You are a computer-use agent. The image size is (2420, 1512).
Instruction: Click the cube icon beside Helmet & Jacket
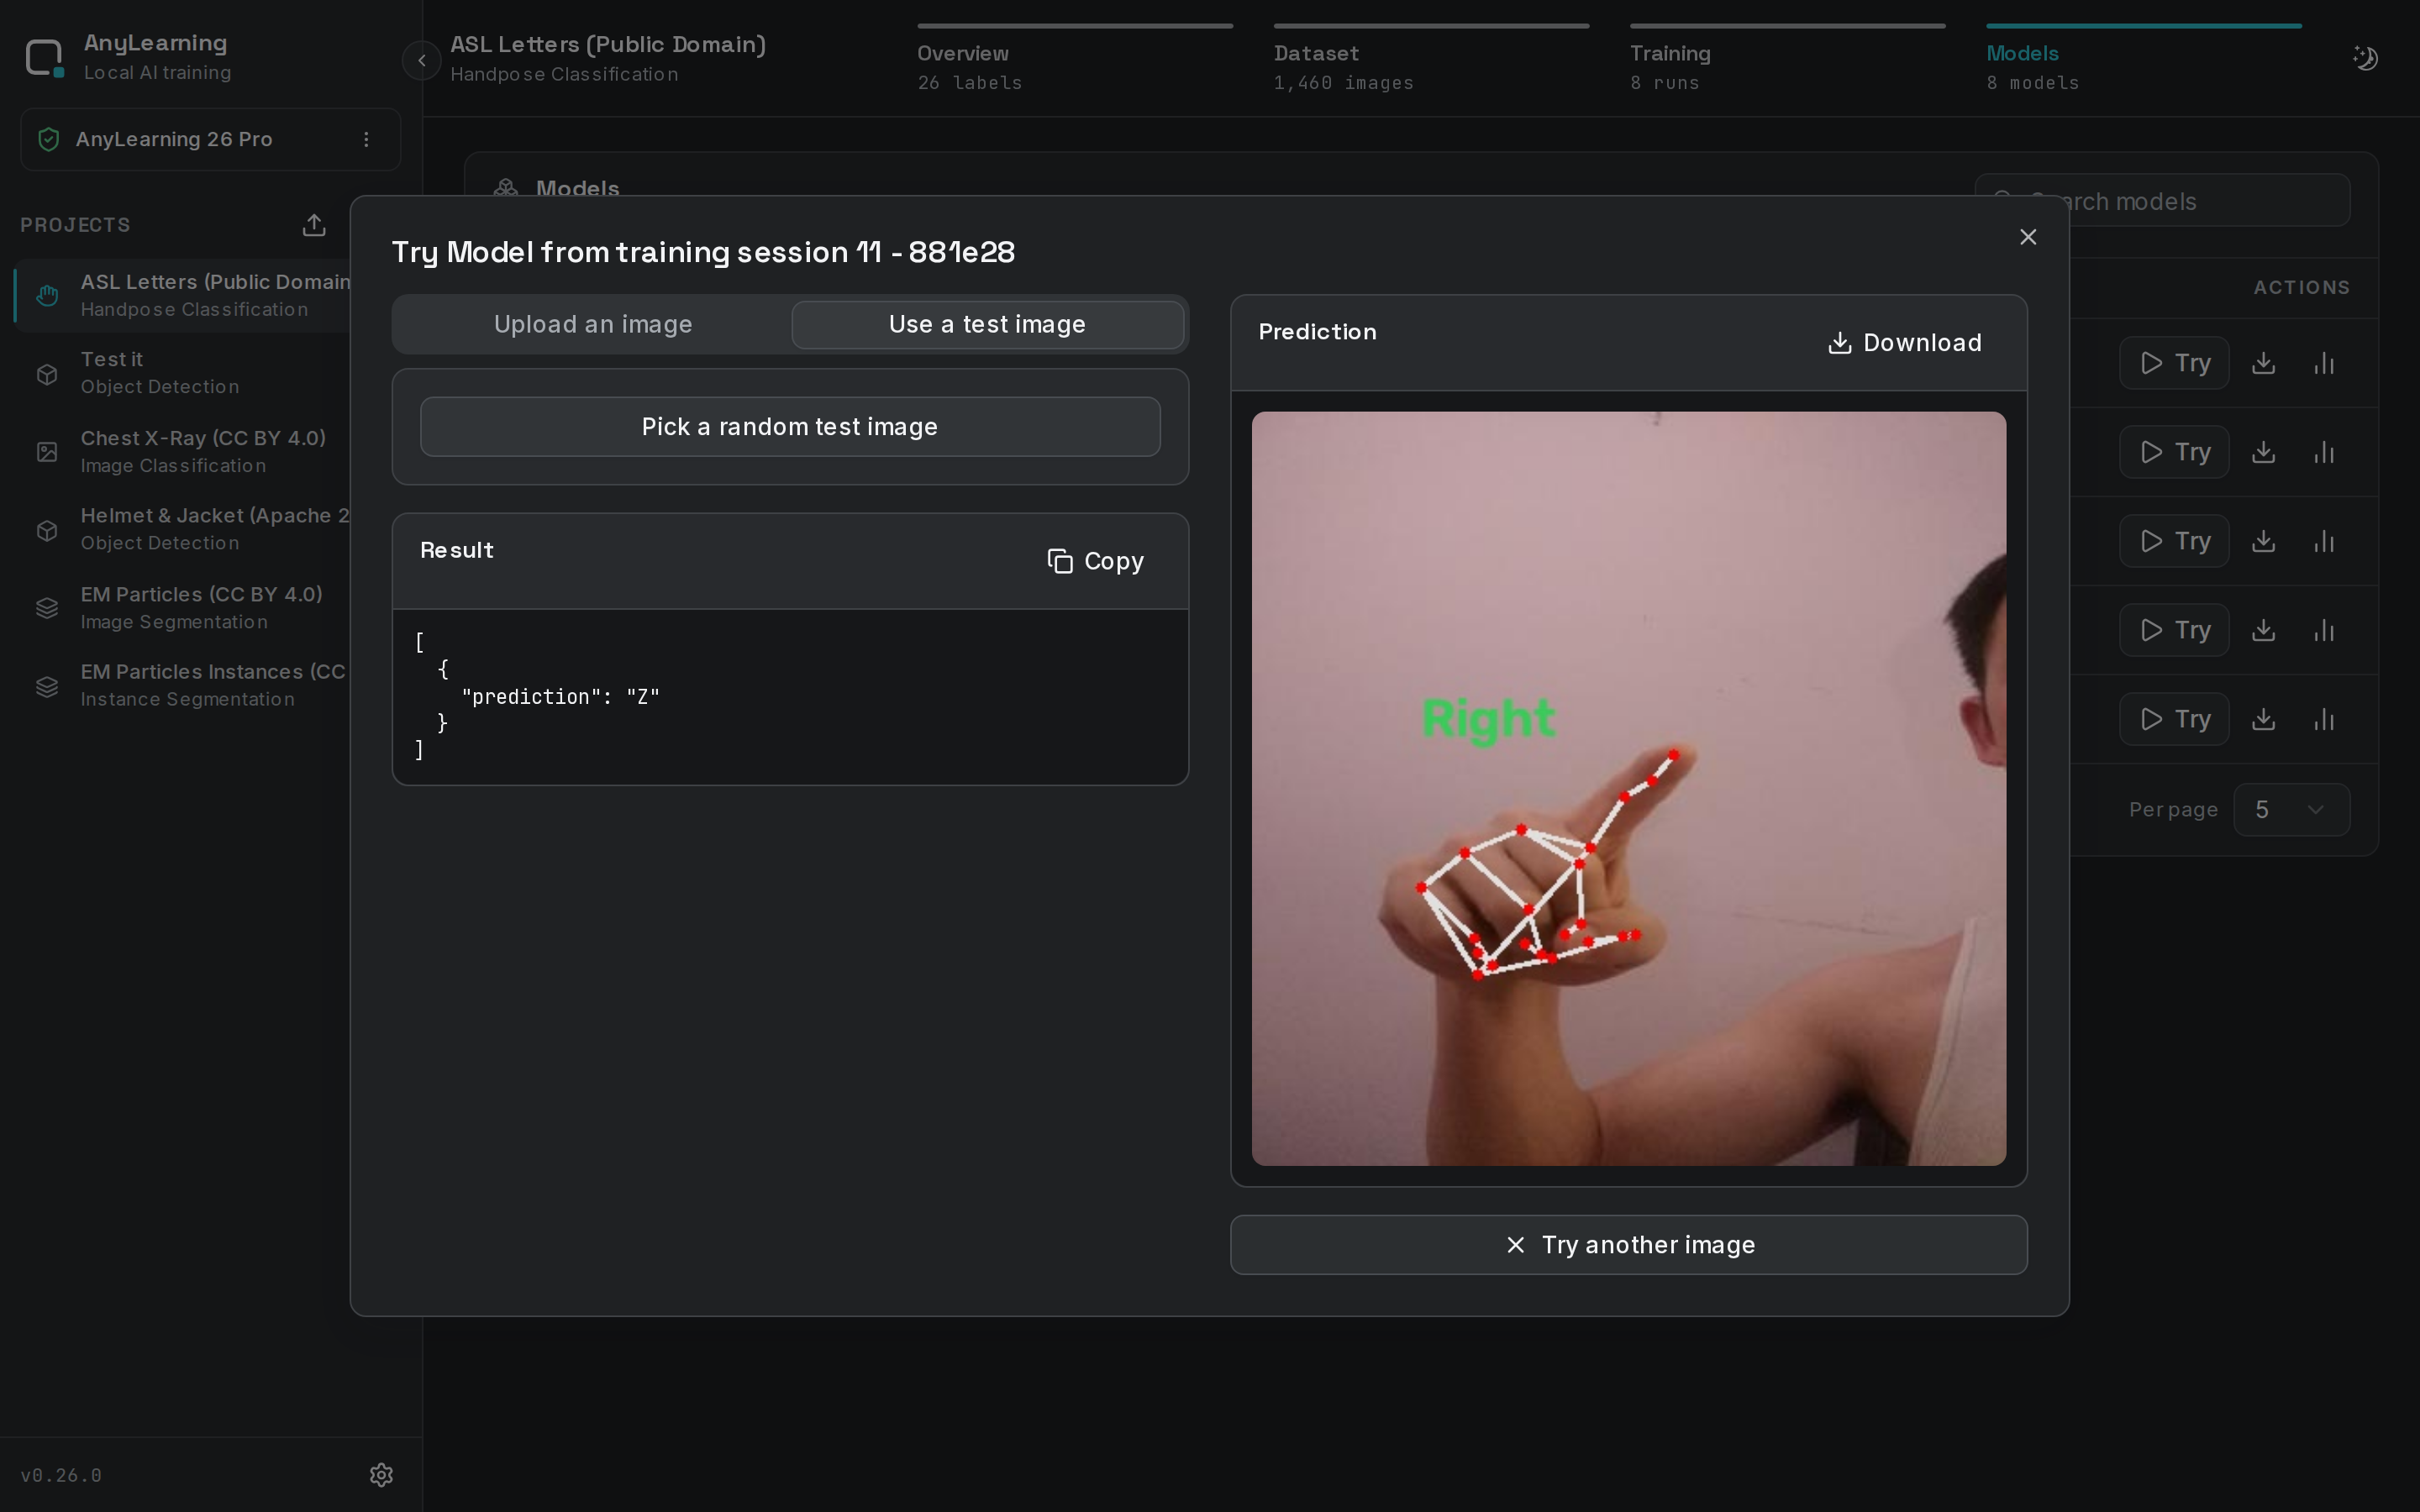pos(47,529)
